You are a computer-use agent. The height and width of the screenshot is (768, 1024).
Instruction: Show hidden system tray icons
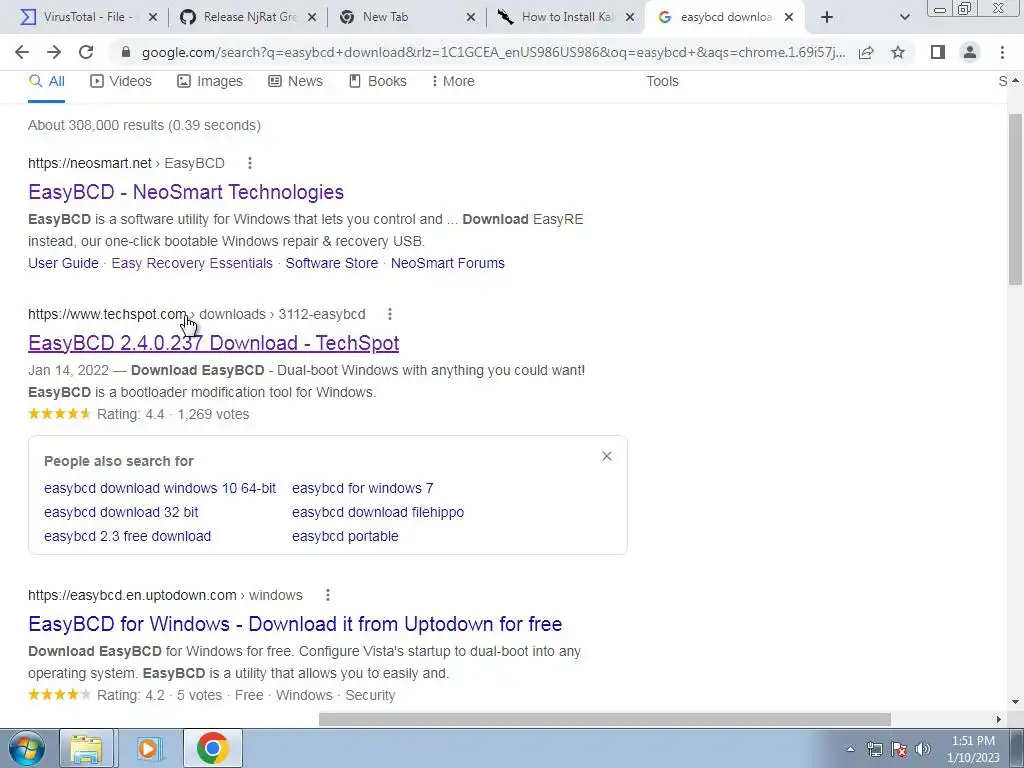click(850, 749)
